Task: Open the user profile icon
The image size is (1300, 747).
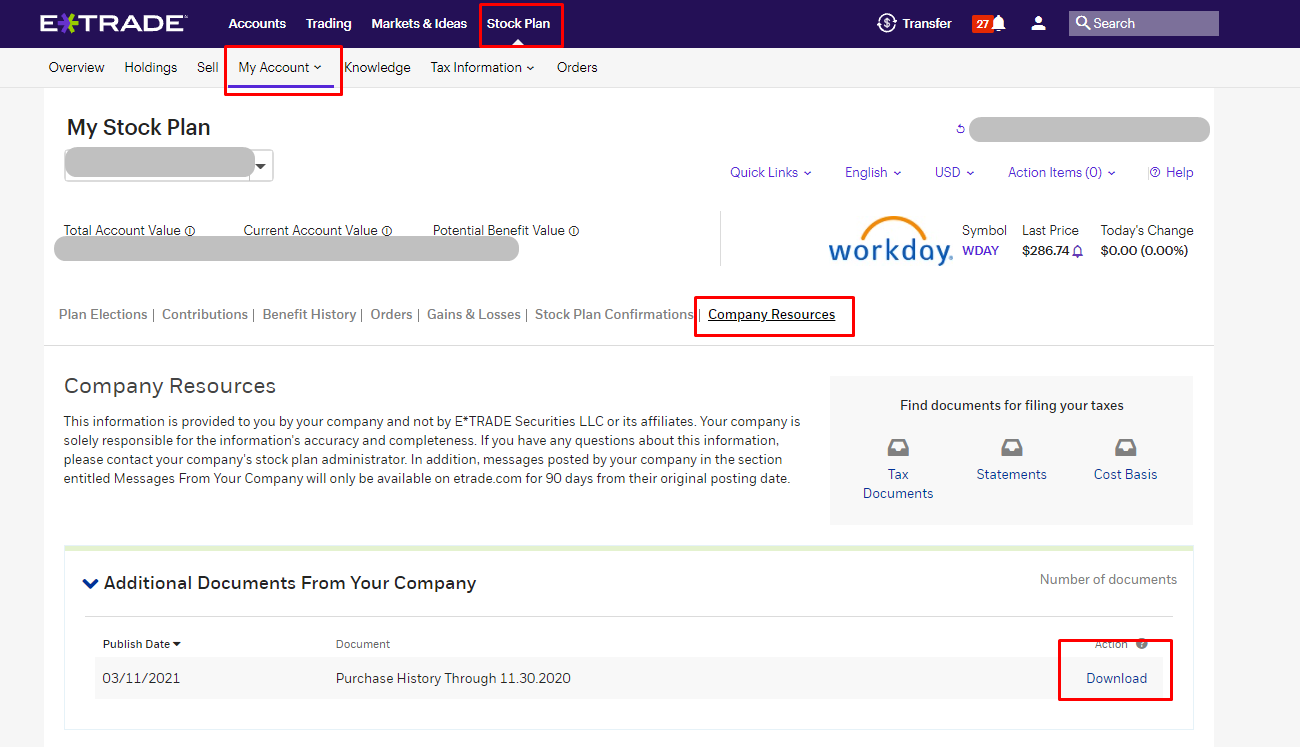Action: click(1038, 23)
